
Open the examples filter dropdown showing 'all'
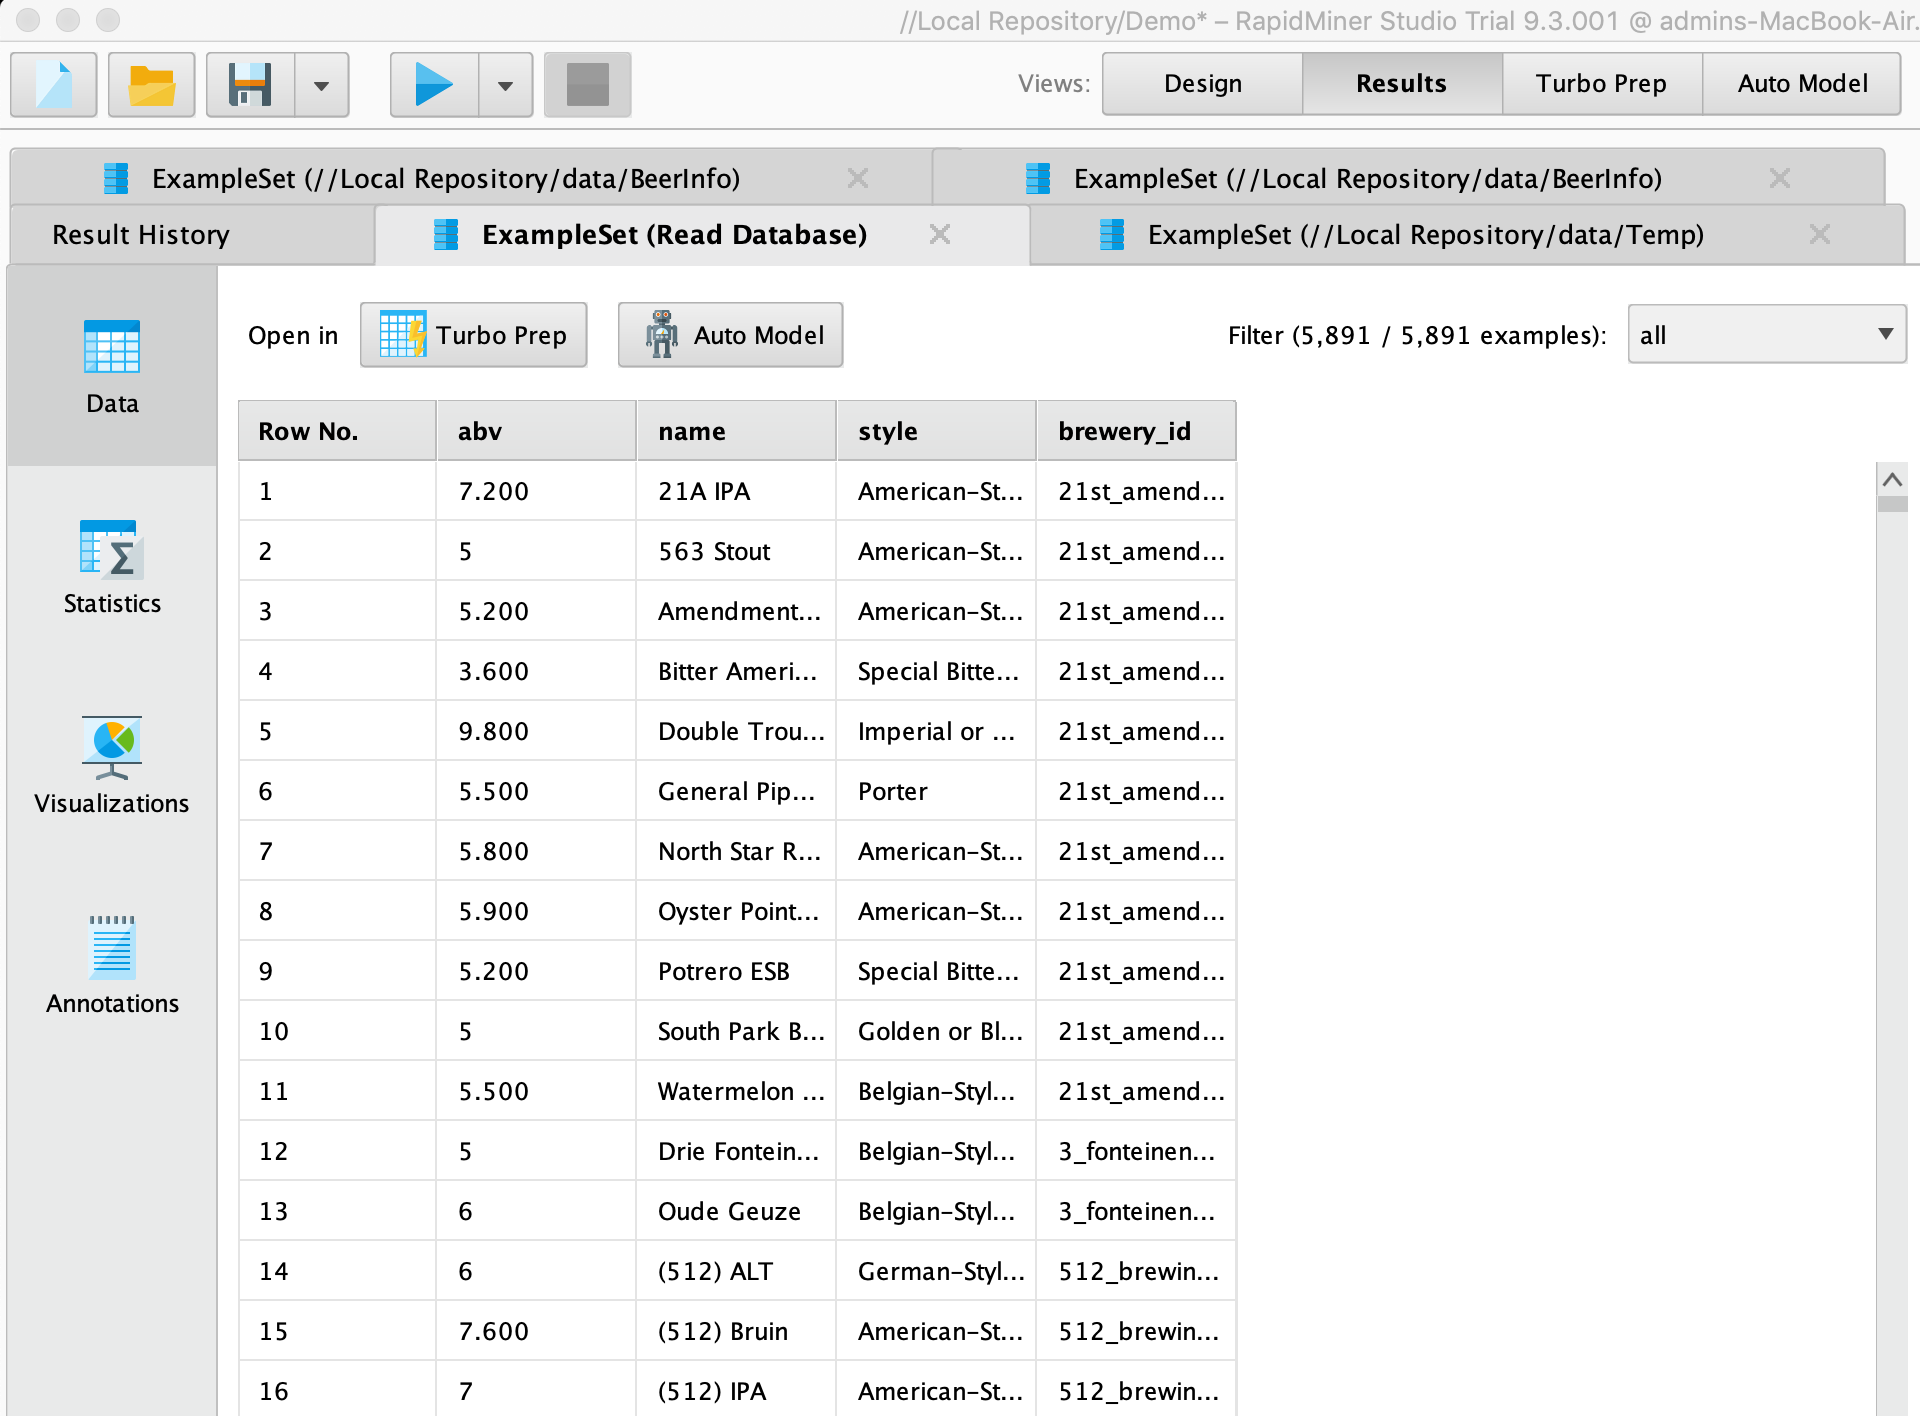[x=1766, y=334]
